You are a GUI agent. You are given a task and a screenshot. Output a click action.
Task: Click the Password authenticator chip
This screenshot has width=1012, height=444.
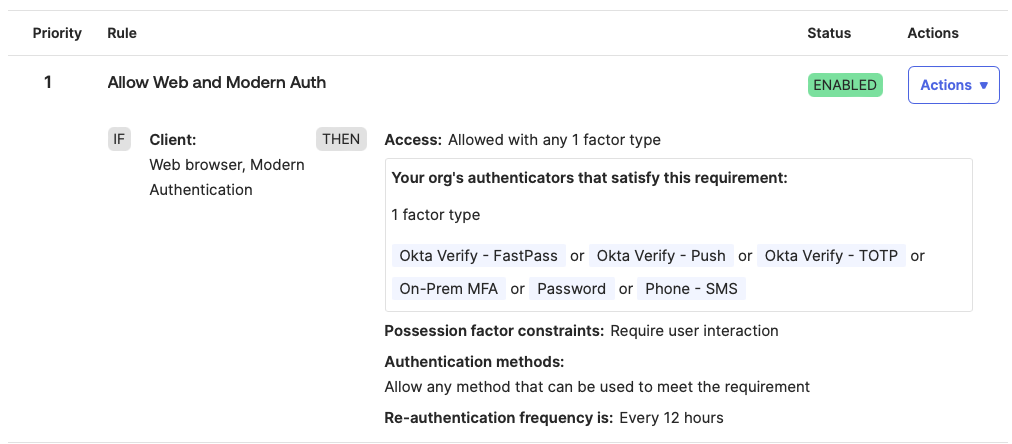(x=571, y=289)
